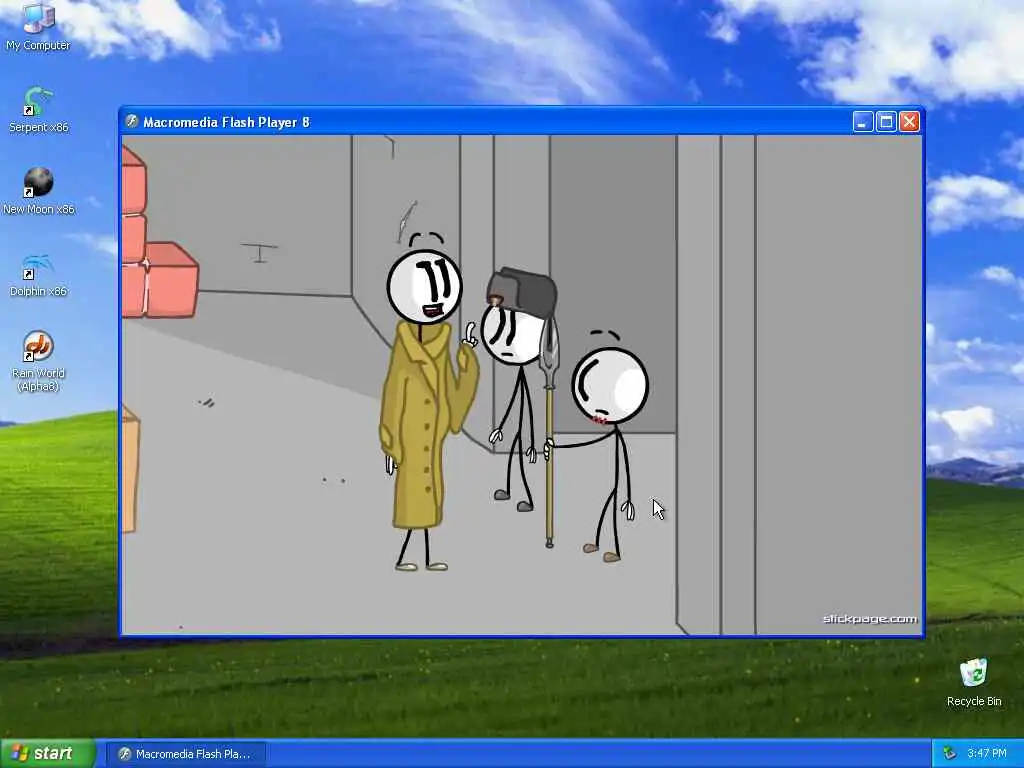Select the Rain World (Alpha8) shortcut icon
1024x768 pixels.
38,361
